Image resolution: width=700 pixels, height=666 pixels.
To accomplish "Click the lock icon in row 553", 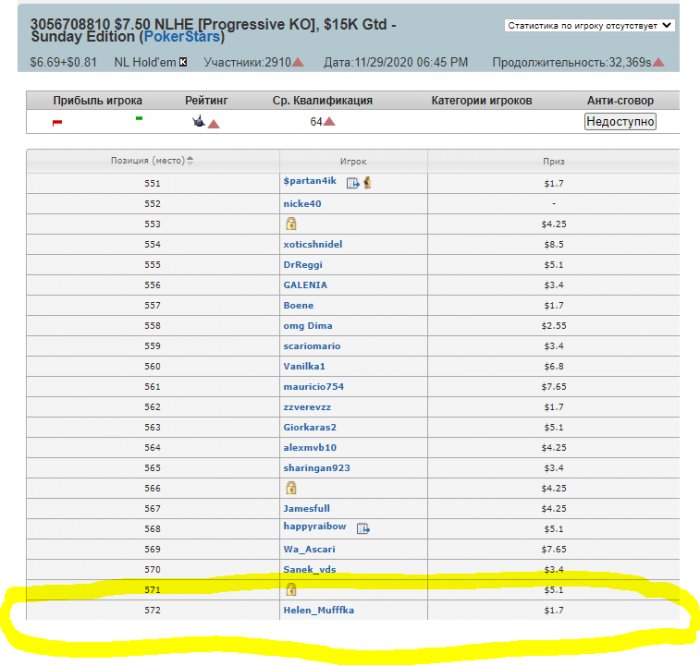I will pyautogui.click(x=291, y=223).
